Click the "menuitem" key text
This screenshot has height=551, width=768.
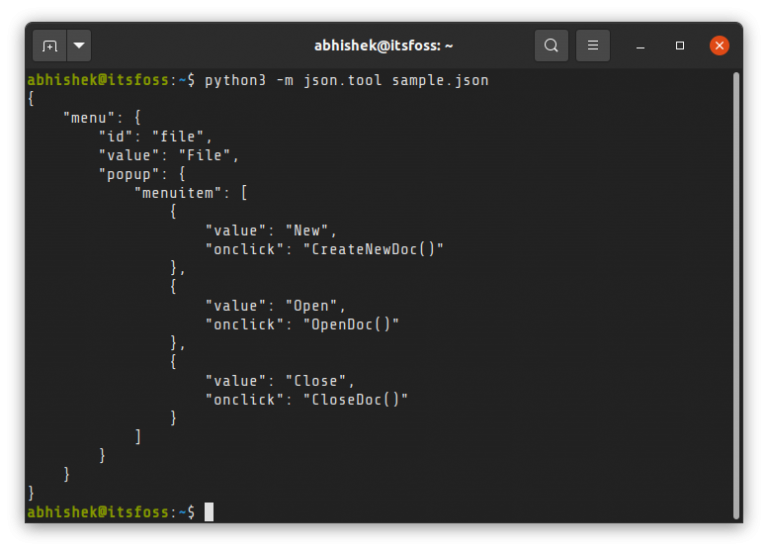click(x=177, y=192)
